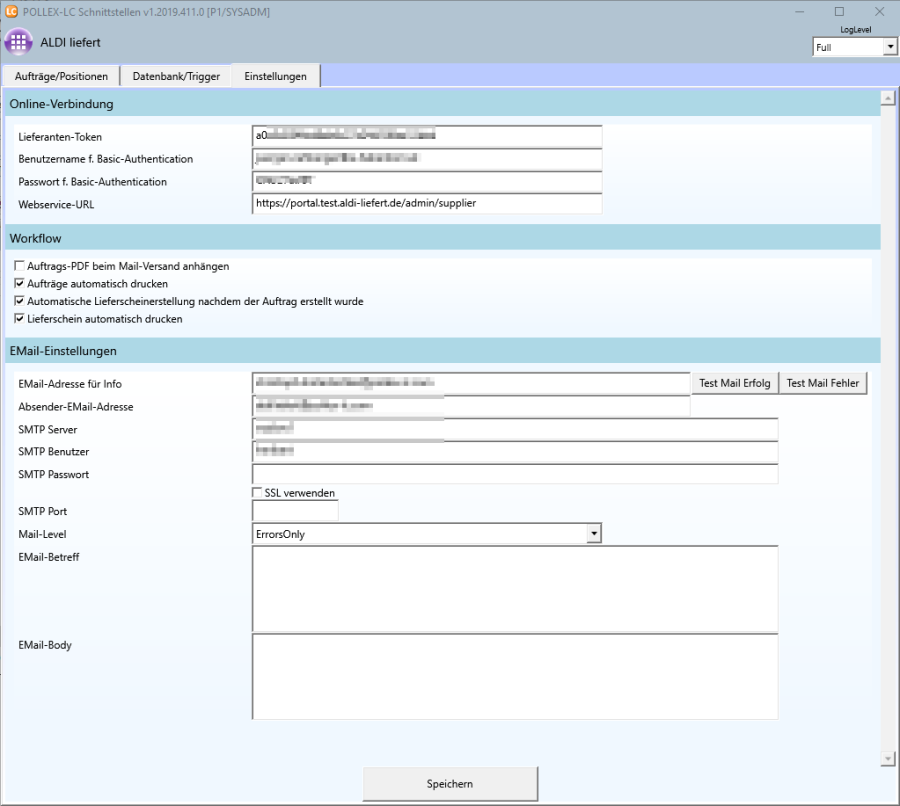
Task: Toggle Aufträge automatisch drucken checkbox
Action: (20, 284)
